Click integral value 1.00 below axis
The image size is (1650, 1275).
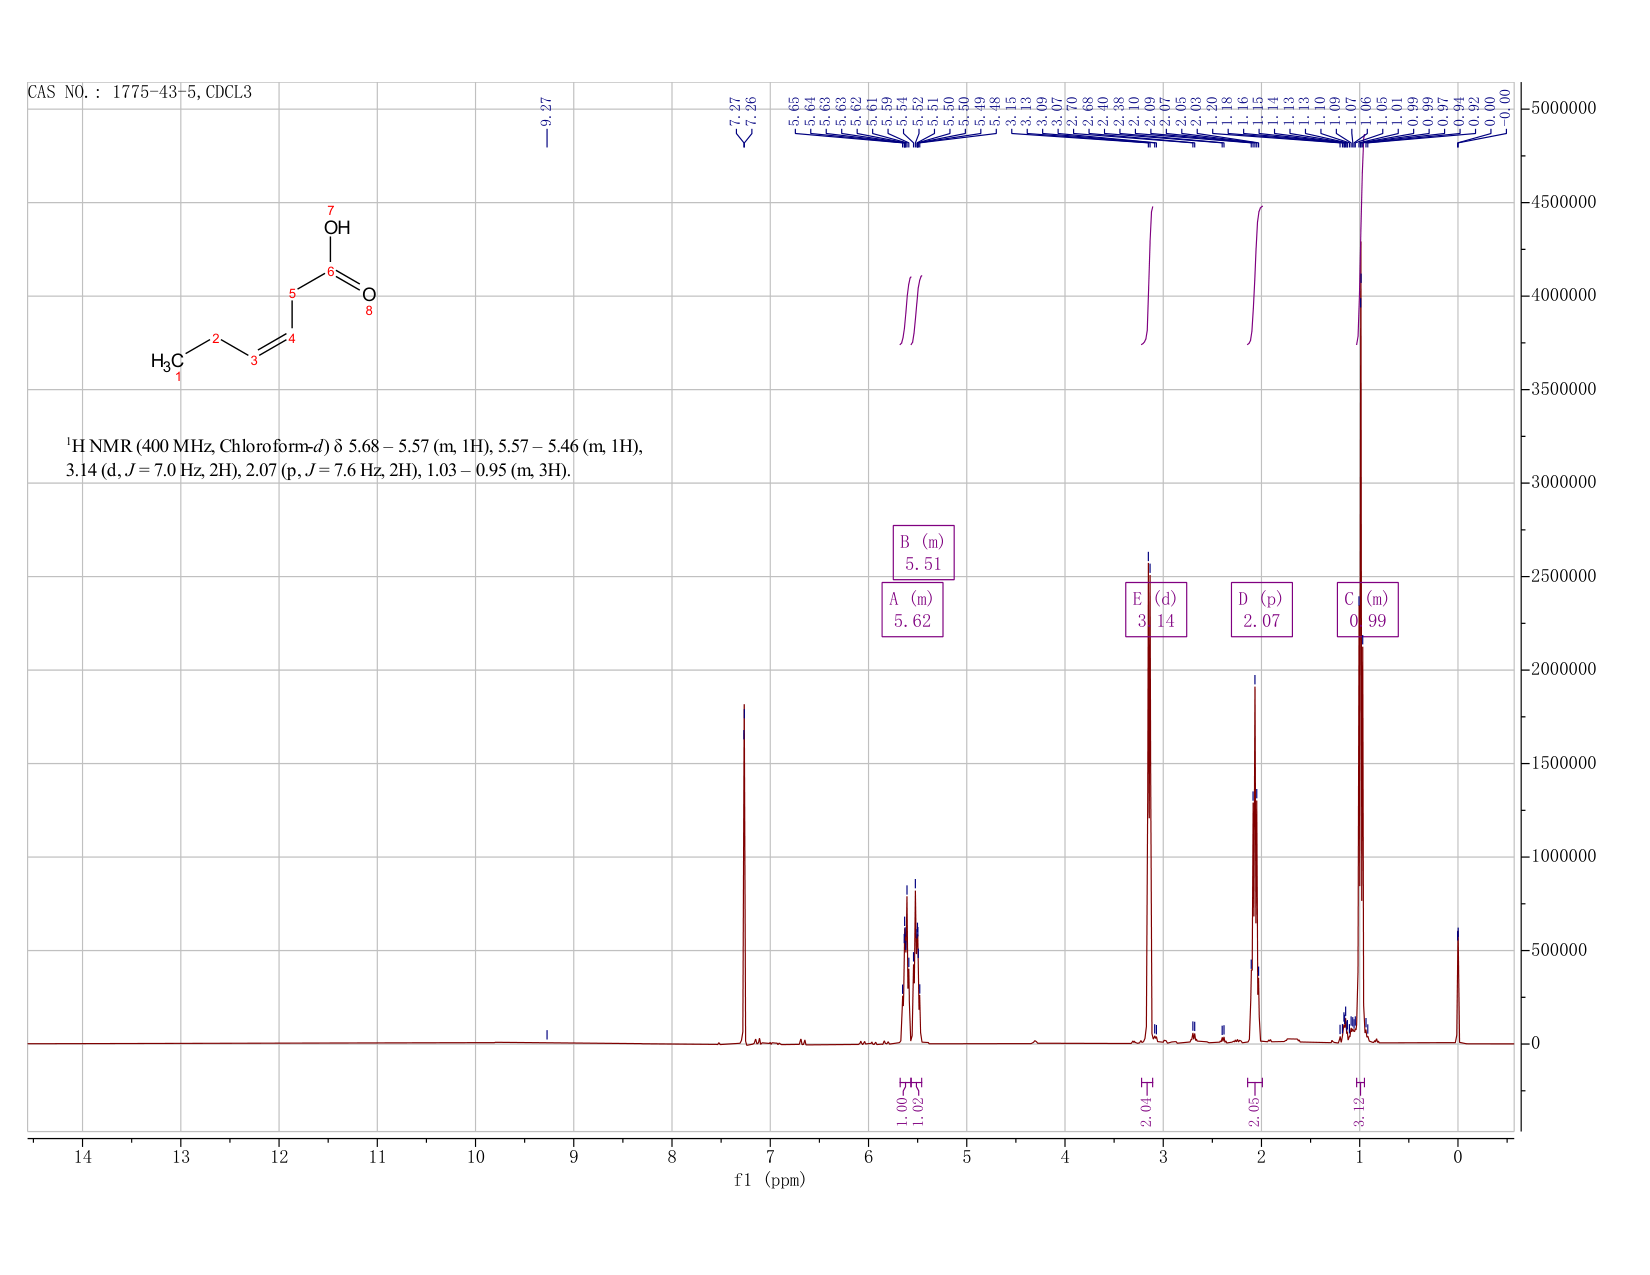click(x=902, y=1110)
